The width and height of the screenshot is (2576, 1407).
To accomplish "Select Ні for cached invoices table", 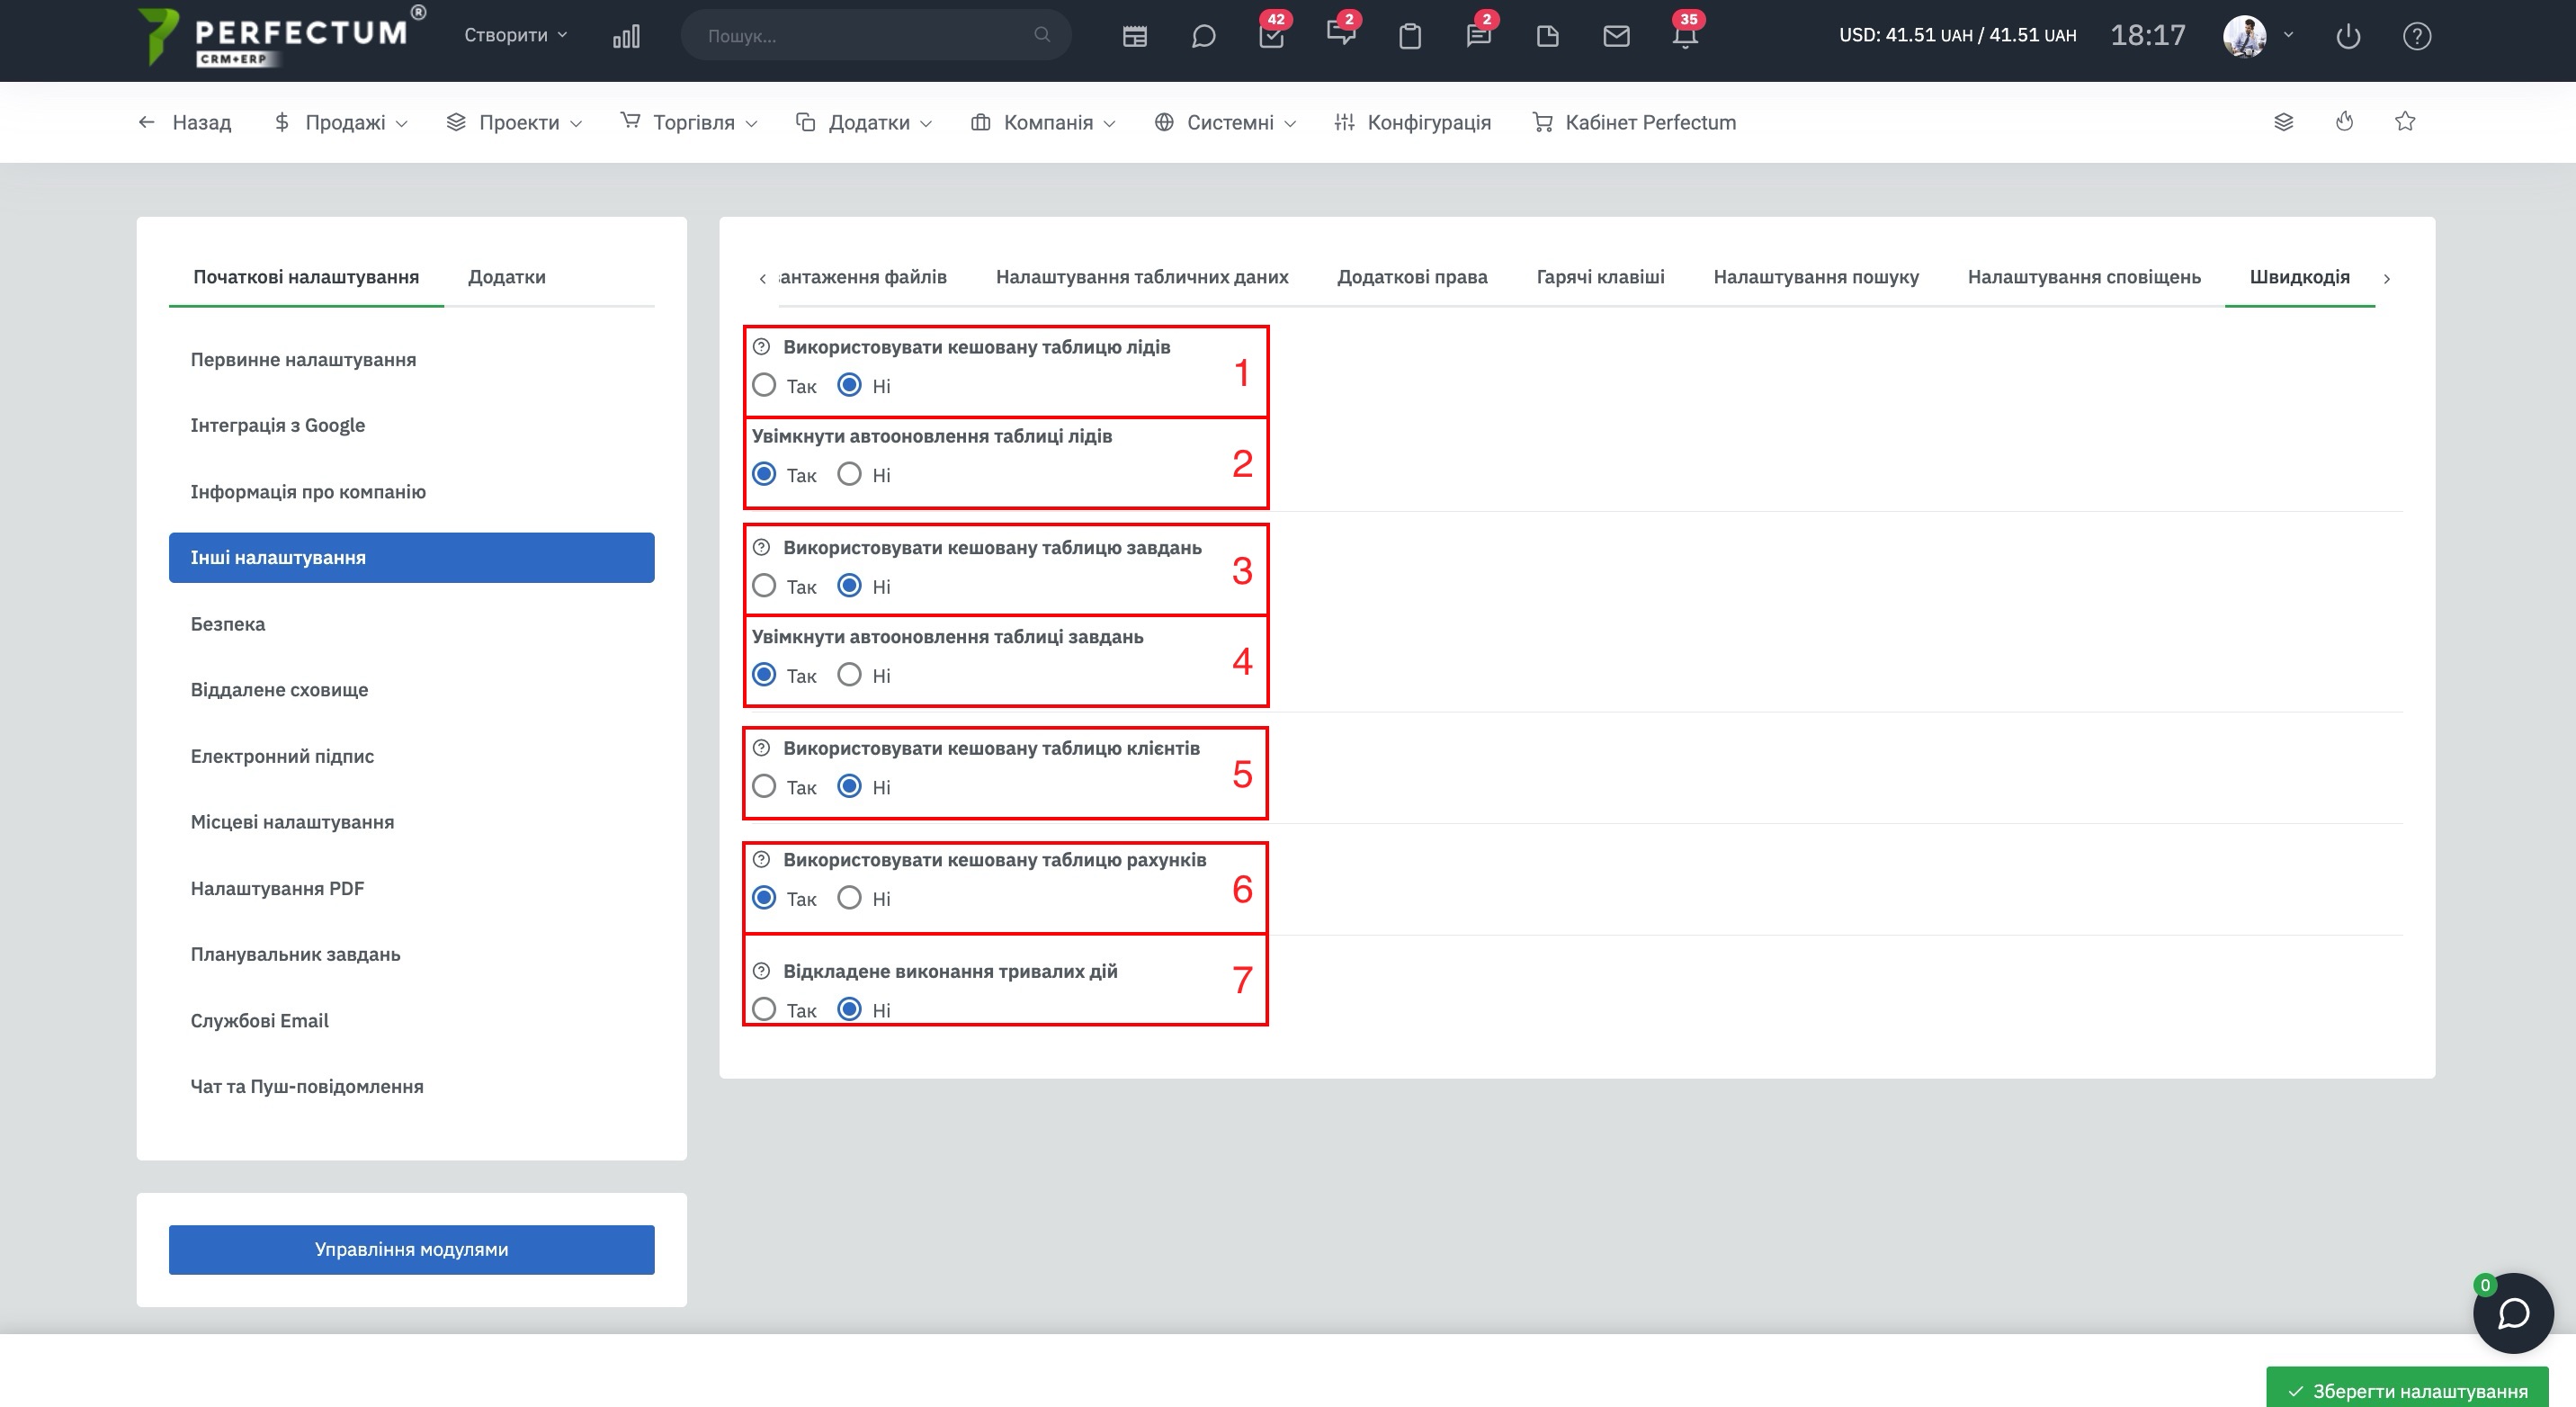I will (x=849, y=898).
